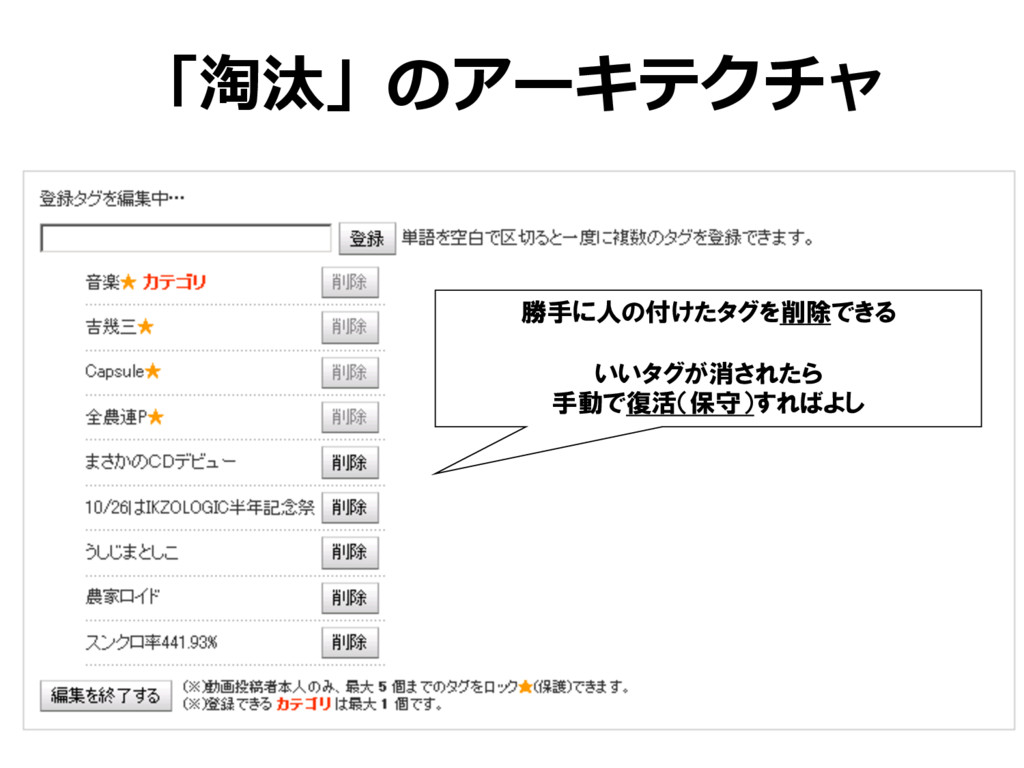Delete the 10/26はIKZOLOGIC半年記念祭 tag
The height and width of the screenshot is (768, 1024).
click(349, 507)
